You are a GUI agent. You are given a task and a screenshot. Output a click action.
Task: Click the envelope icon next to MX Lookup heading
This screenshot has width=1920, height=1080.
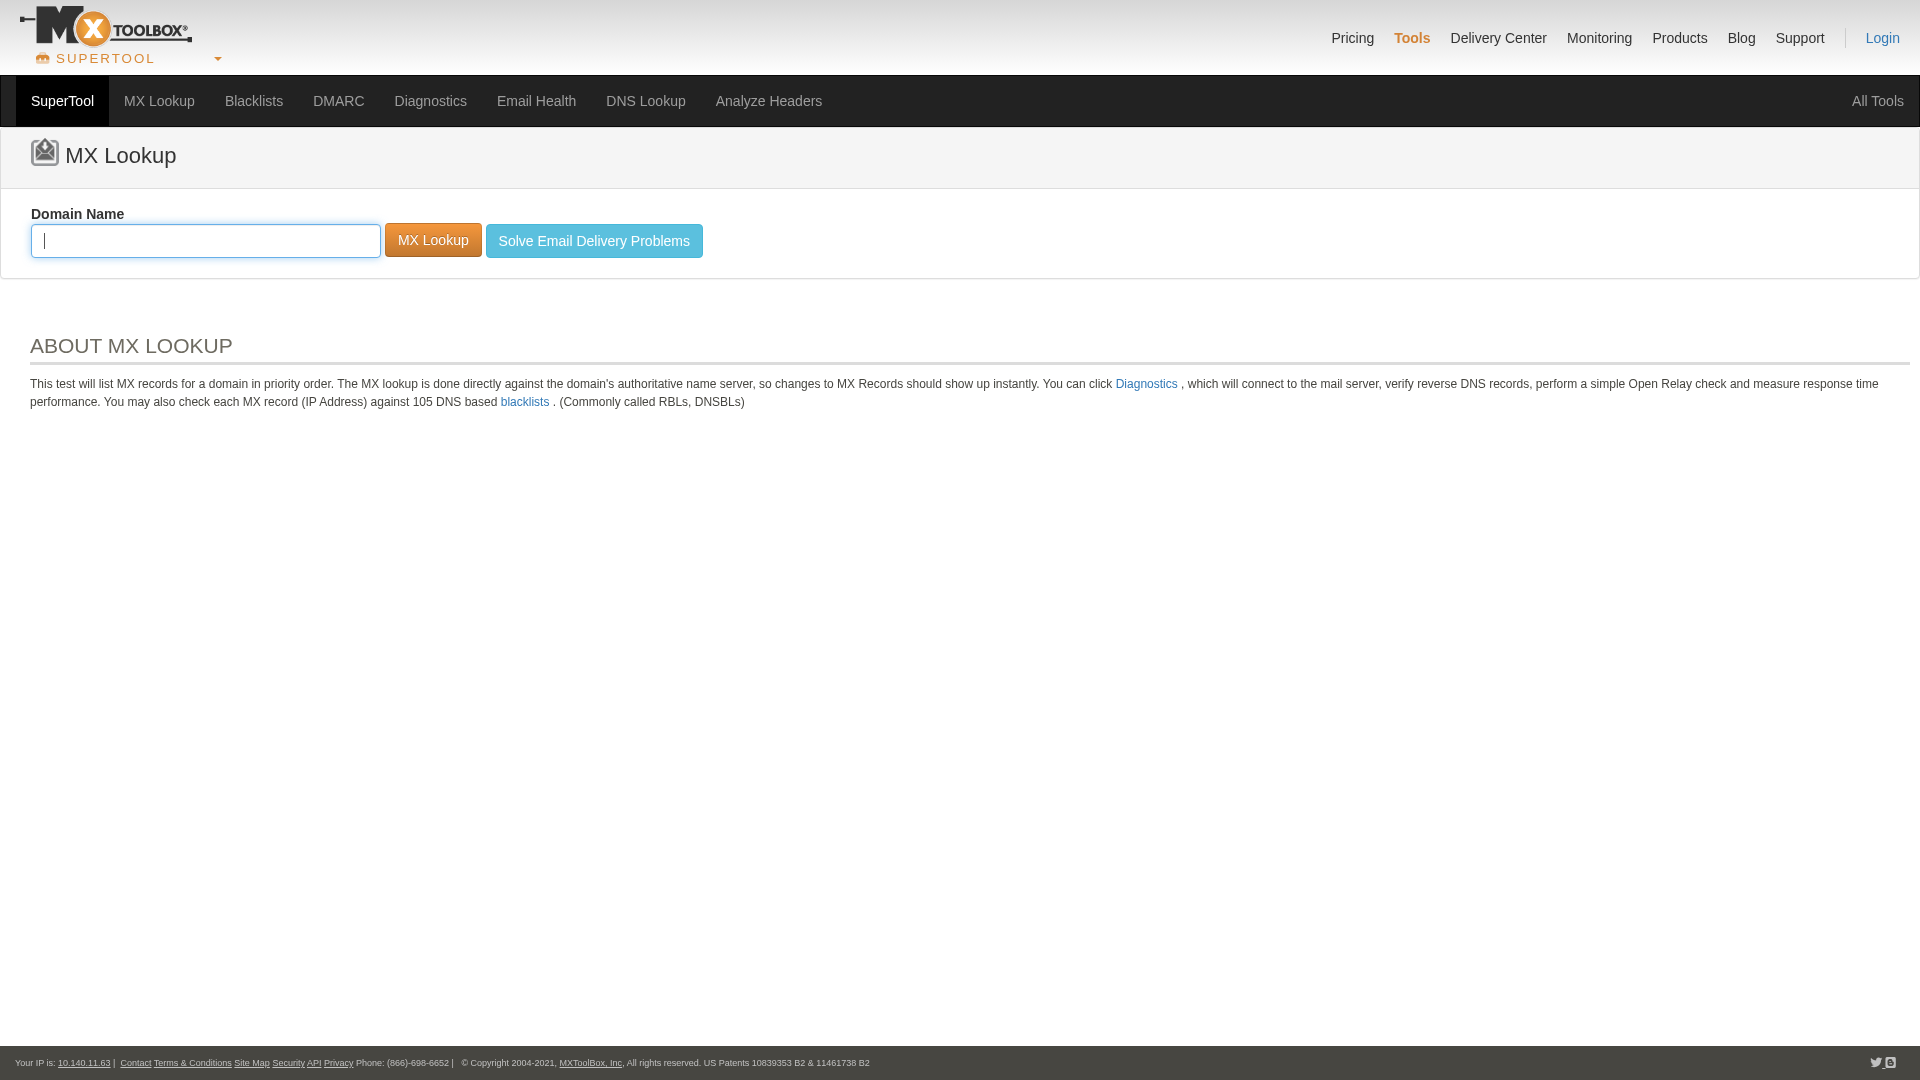[44, 151]
